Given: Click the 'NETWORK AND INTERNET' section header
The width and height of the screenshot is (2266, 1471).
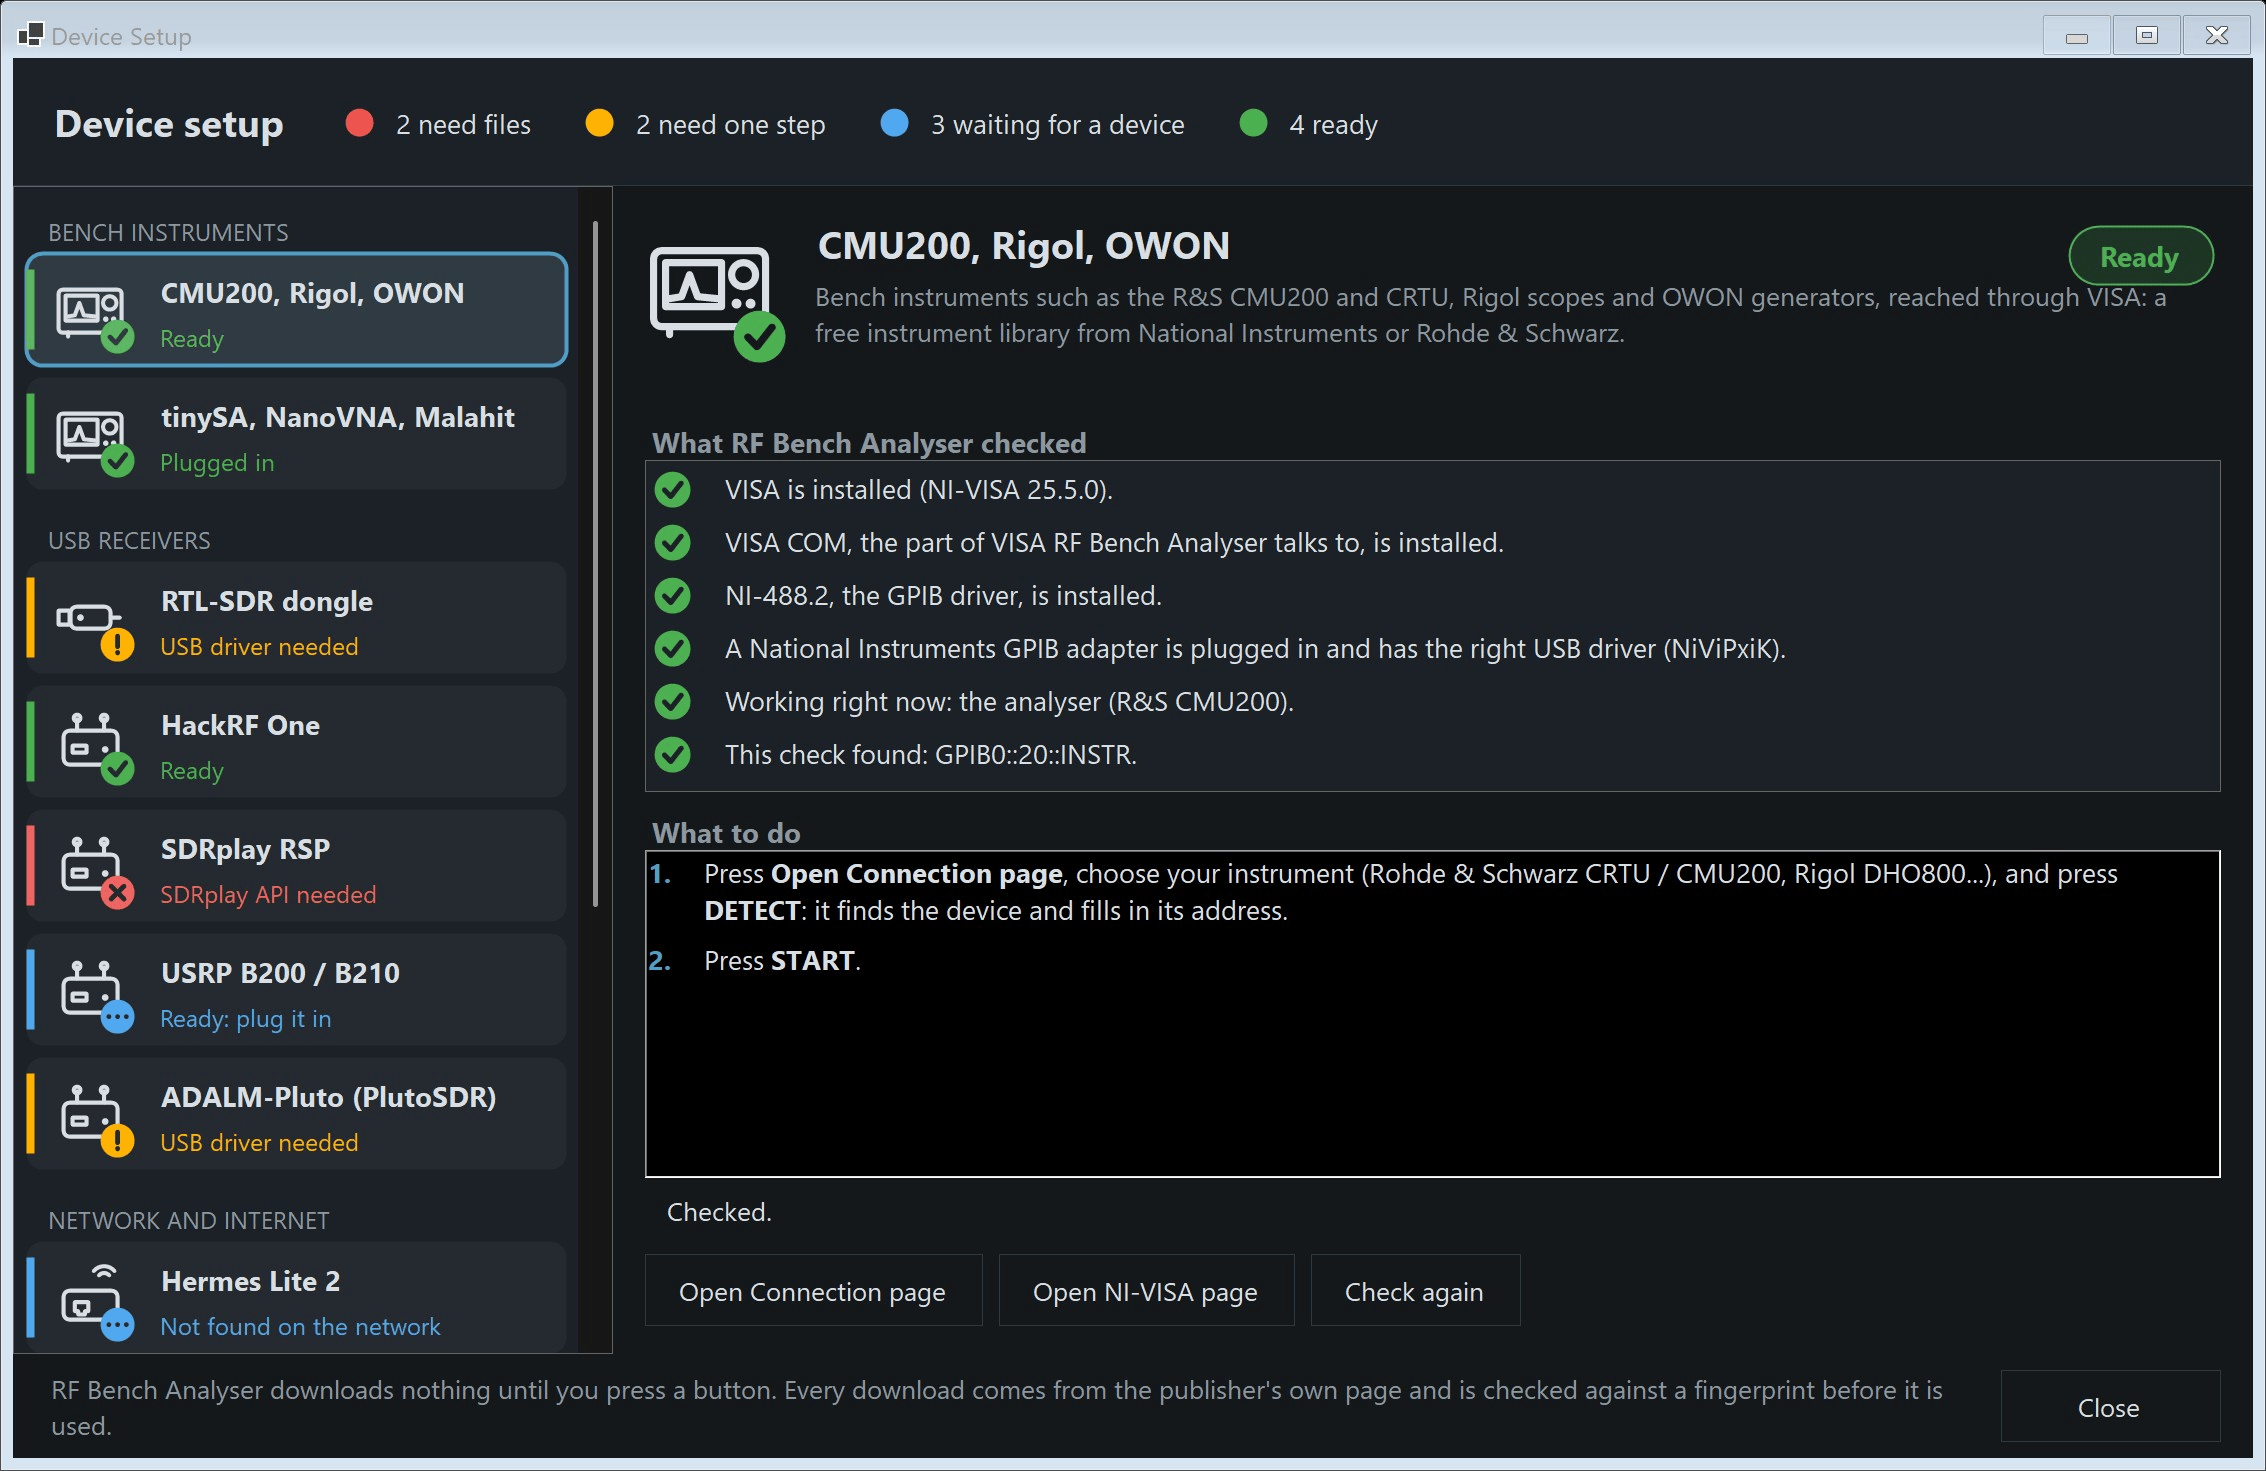Looking at the screenshot, I should click(x=189, y=1220).
